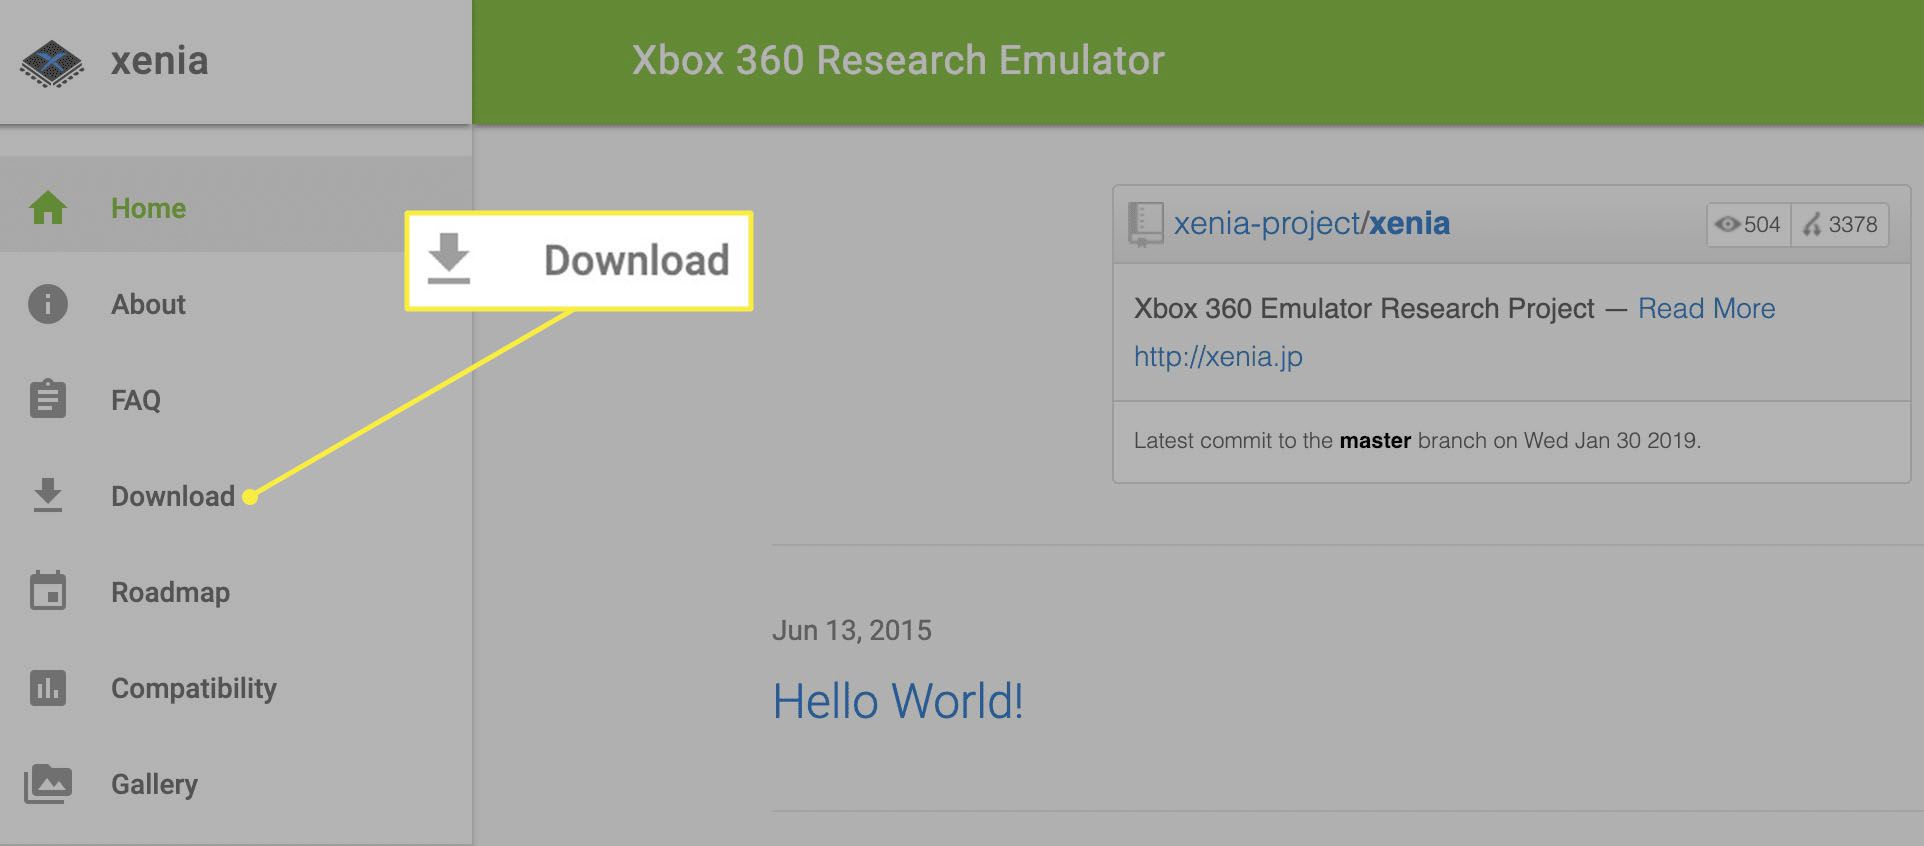The width and height of the screenshot is (1924, 846).
Task: Click the Download arrow icon in the sidebar
Action: click(x=48, y=495)
